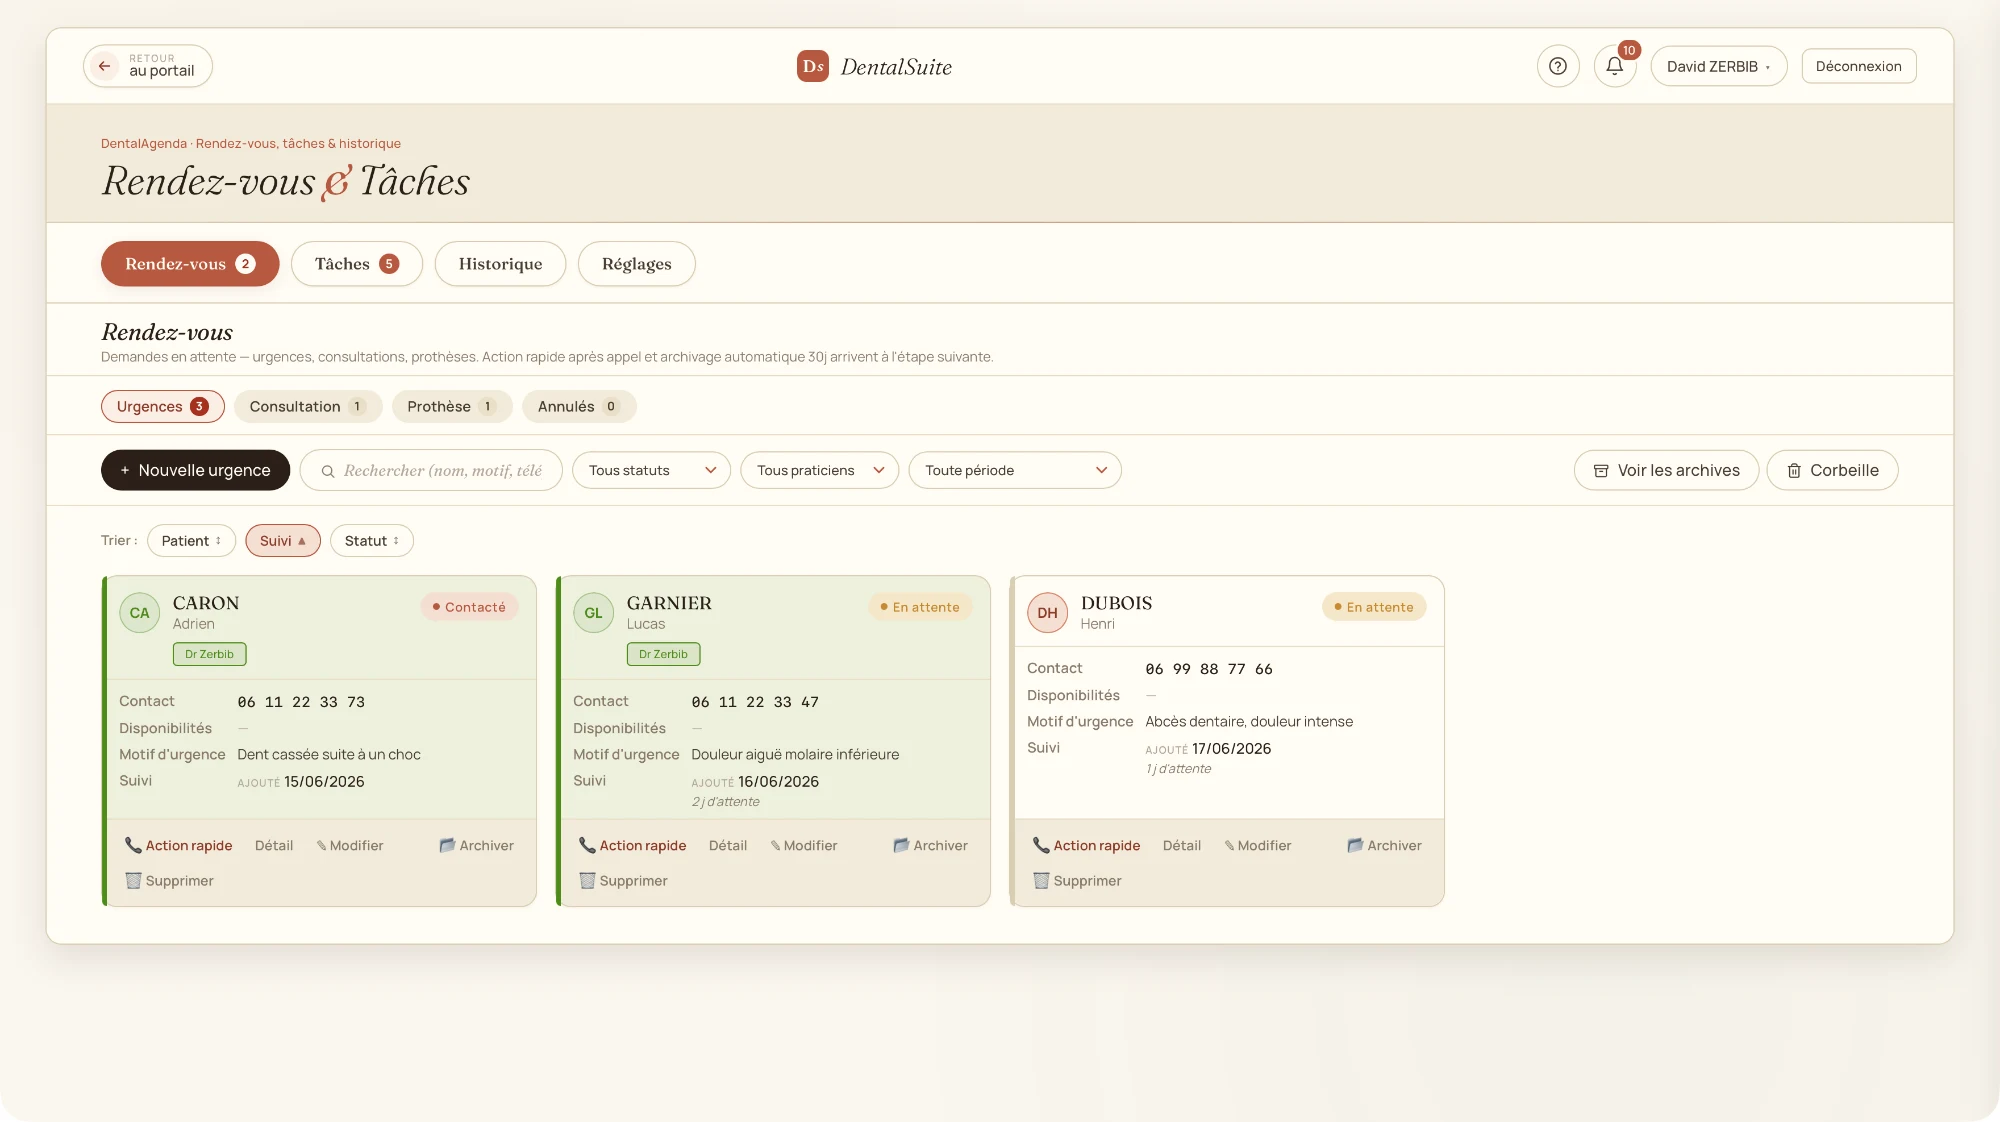Screen dimensions: 2000x1122
Task: Click Archiver folder icon on CARON card
Action: coord(447,845)
